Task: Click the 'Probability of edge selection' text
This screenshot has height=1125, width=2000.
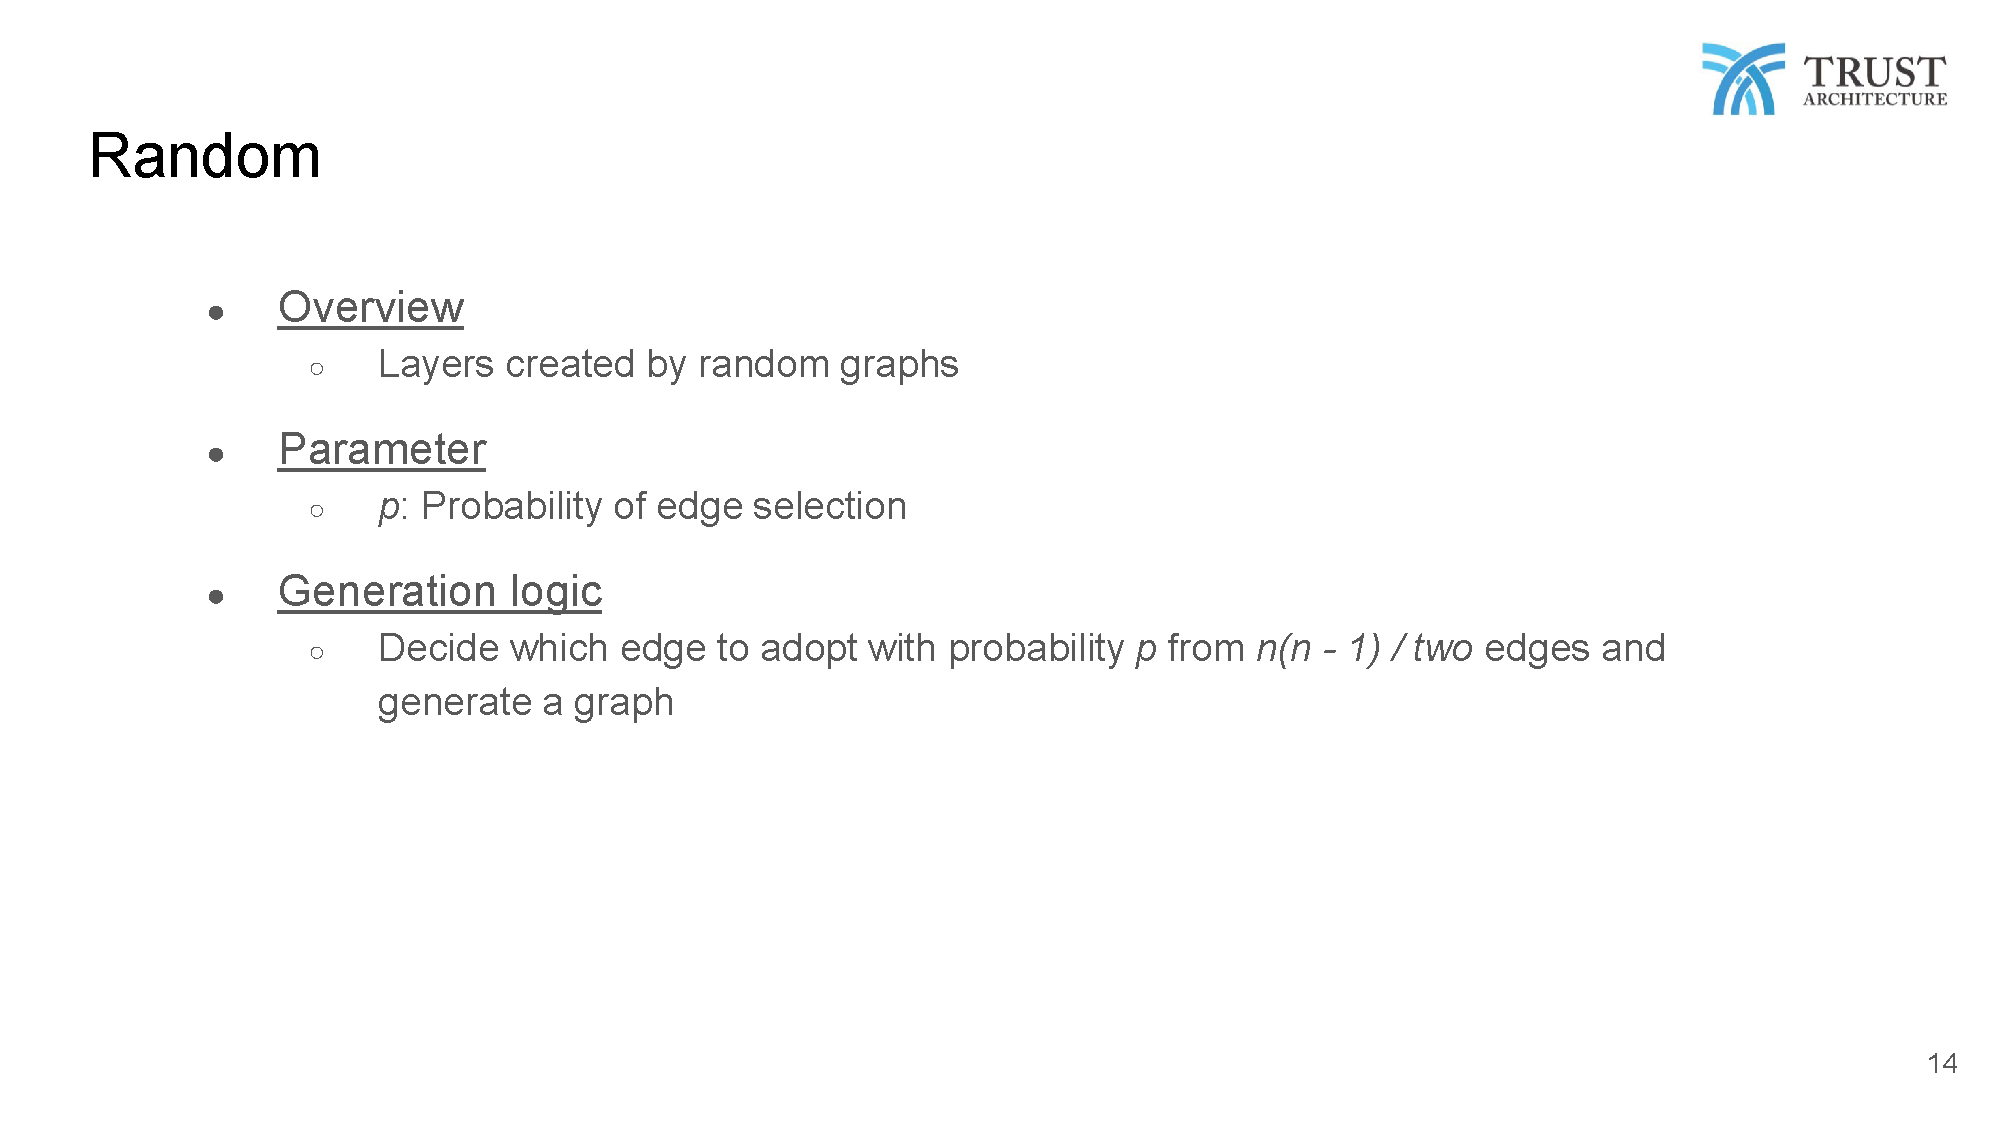Action: [664, 506]
